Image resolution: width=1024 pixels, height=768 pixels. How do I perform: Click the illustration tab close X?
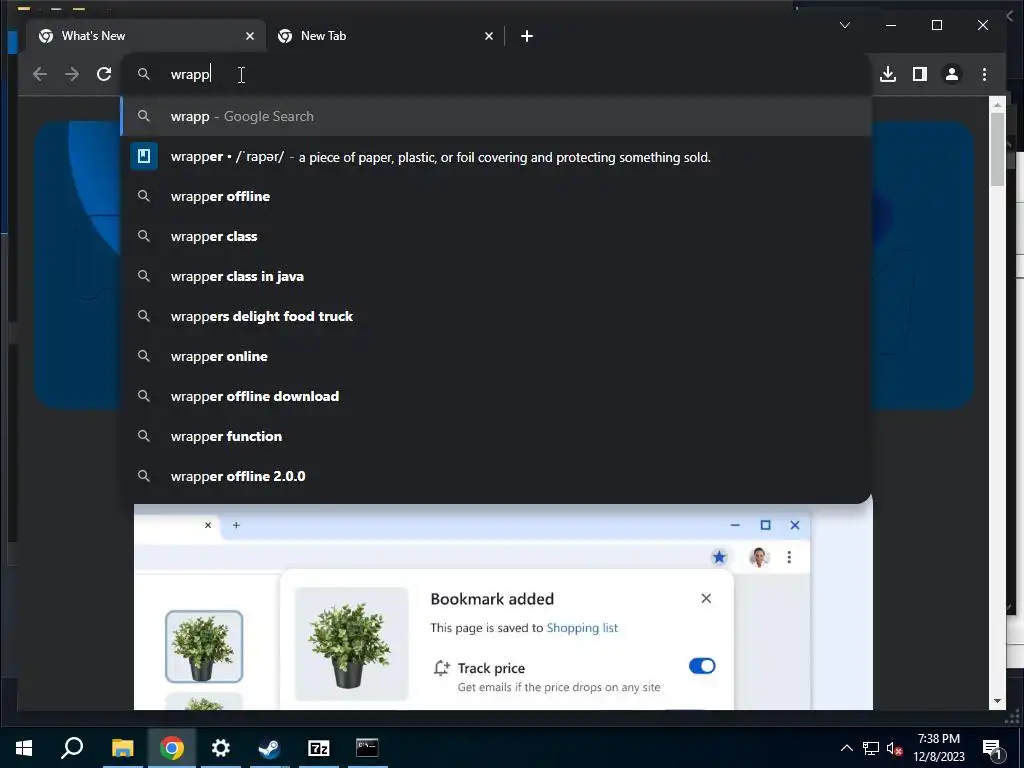pyautogui.click(x=208, y=525)
